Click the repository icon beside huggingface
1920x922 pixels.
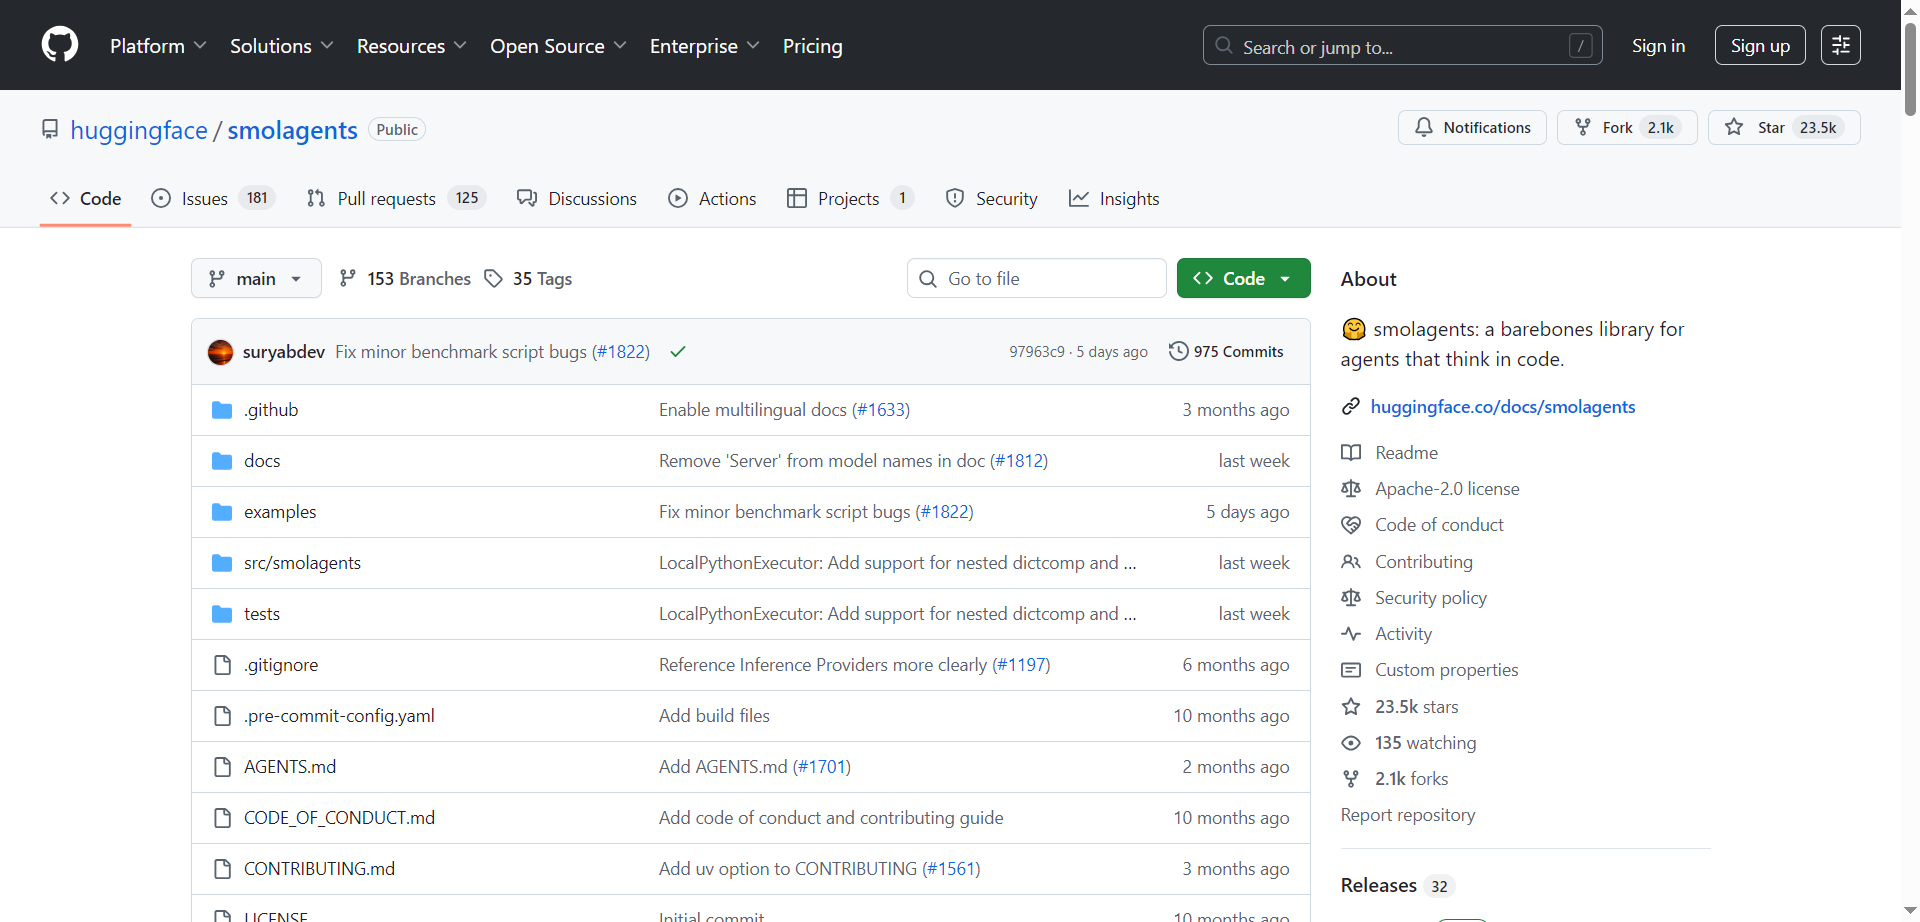50,130
